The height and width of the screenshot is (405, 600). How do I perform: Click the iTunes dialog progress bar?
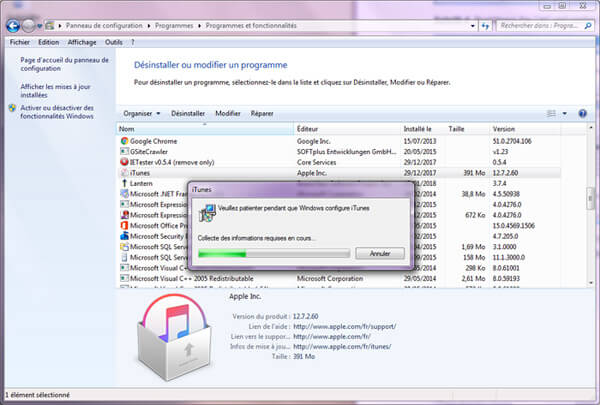pos(274,253)
